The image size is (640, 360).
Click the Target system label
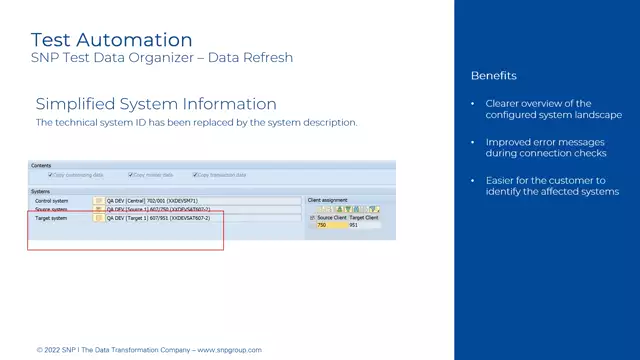click(x=51, y=218)
